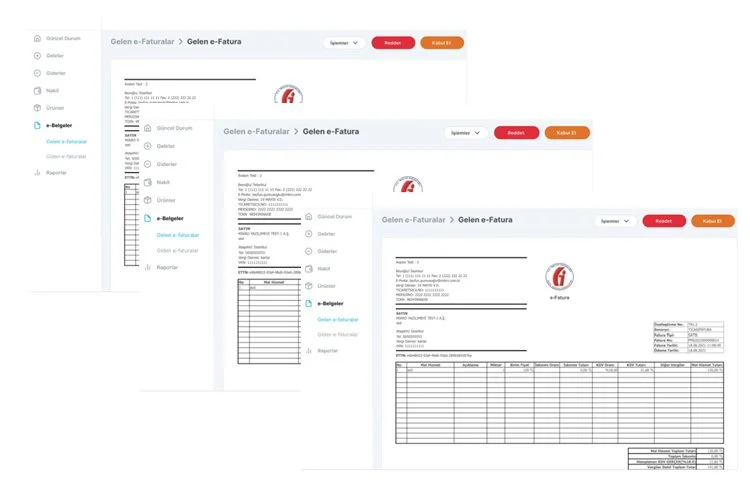Open the İşlemler dropdown in the rearmost window
Screen dimensions: 750x500
pos(343,43)
